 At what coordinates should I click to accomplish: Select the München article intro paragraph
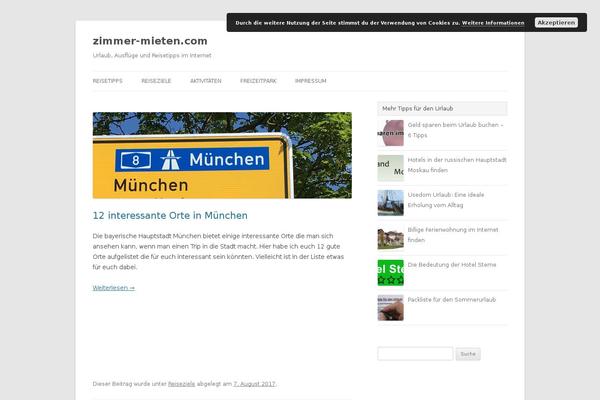coord(218,251)
